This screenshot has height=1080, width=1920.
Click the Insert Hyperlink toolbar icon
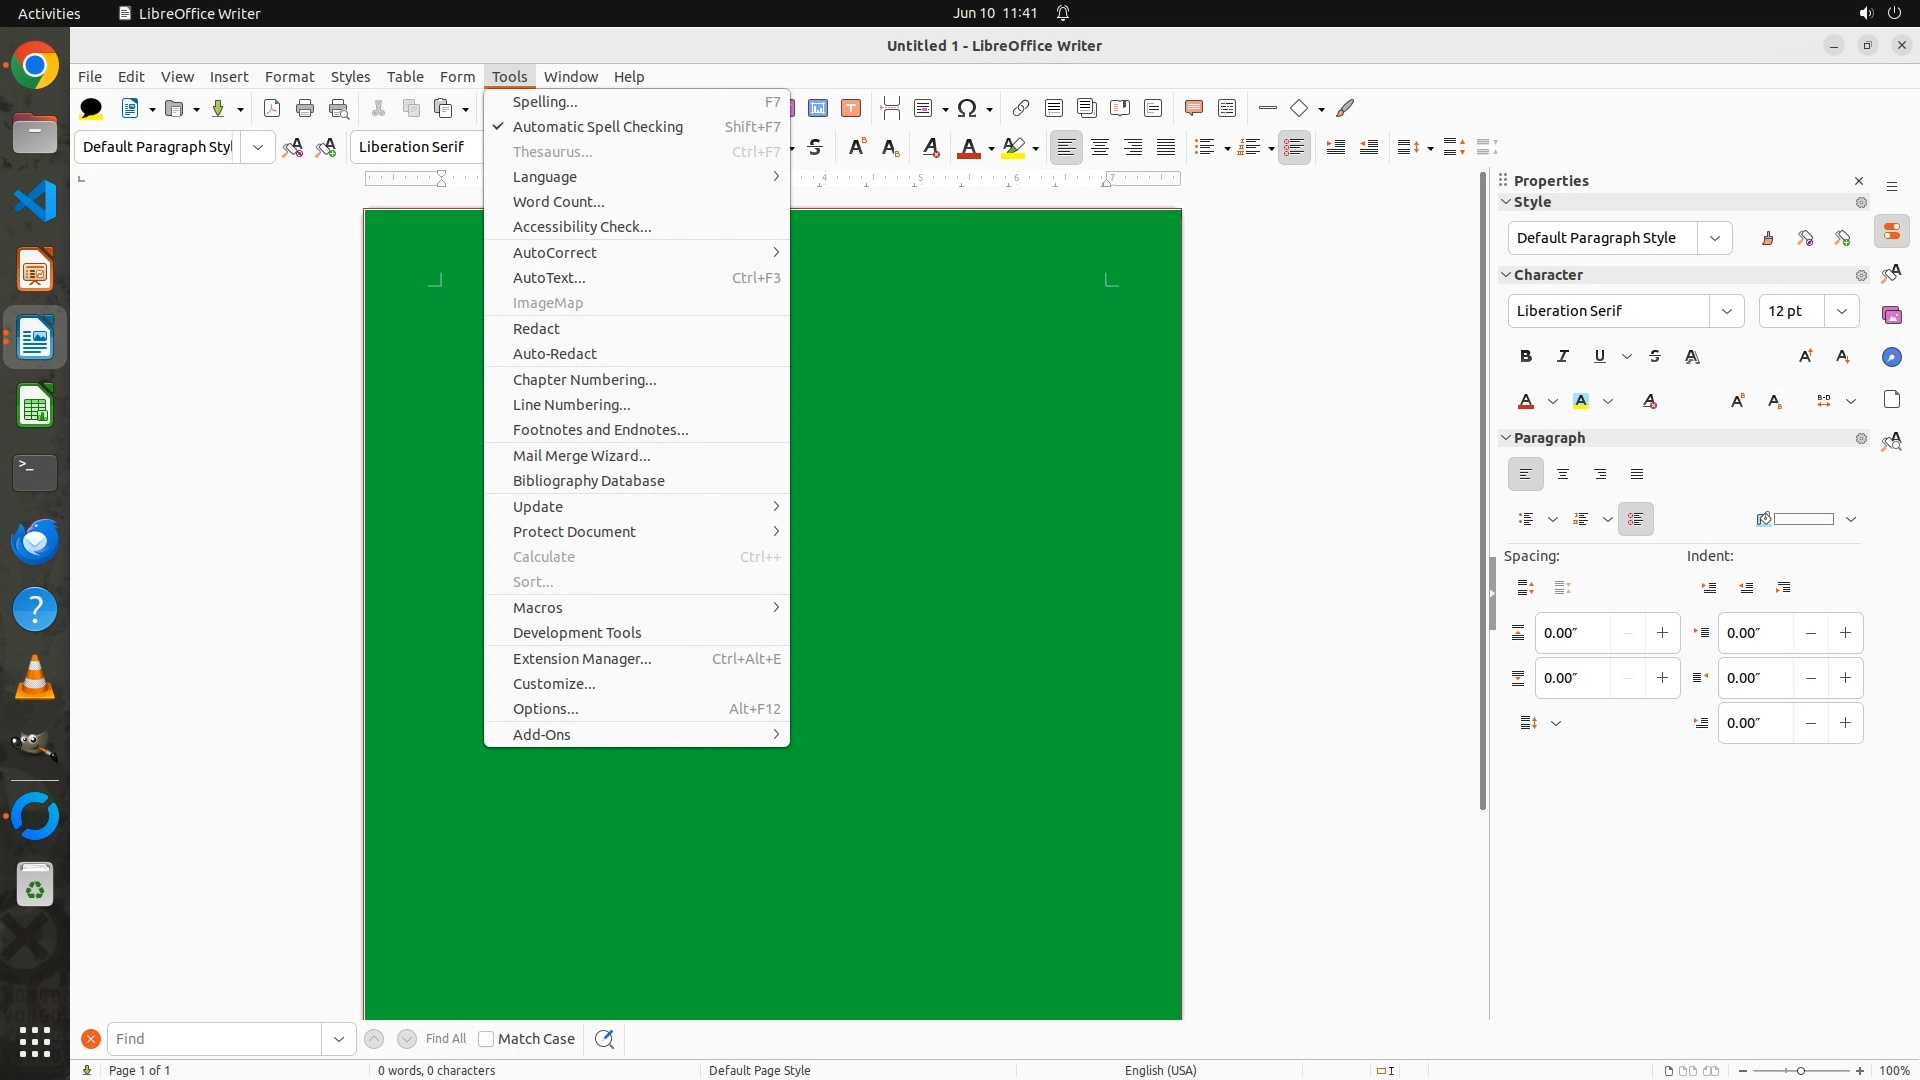point(1020,108)
